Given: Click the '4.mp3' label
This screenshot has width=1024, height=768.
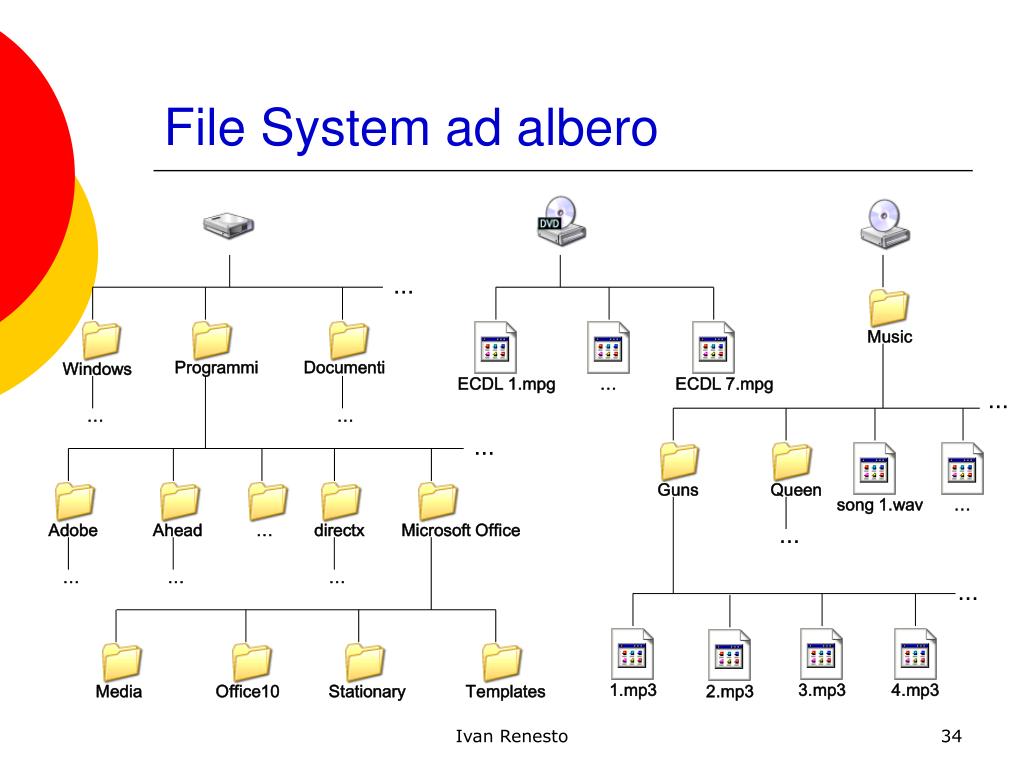Looking at the screenshot, I should tap(915, 690).
